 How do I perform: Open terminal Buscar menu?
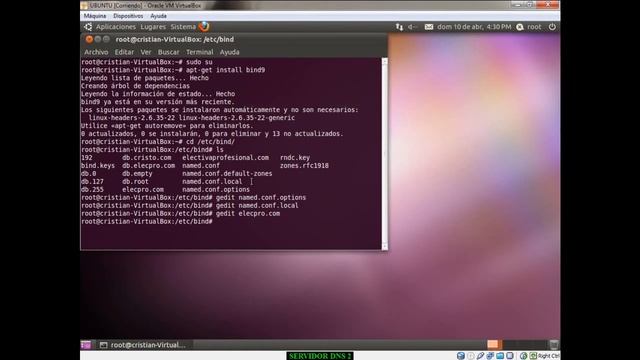pos(169,52)
